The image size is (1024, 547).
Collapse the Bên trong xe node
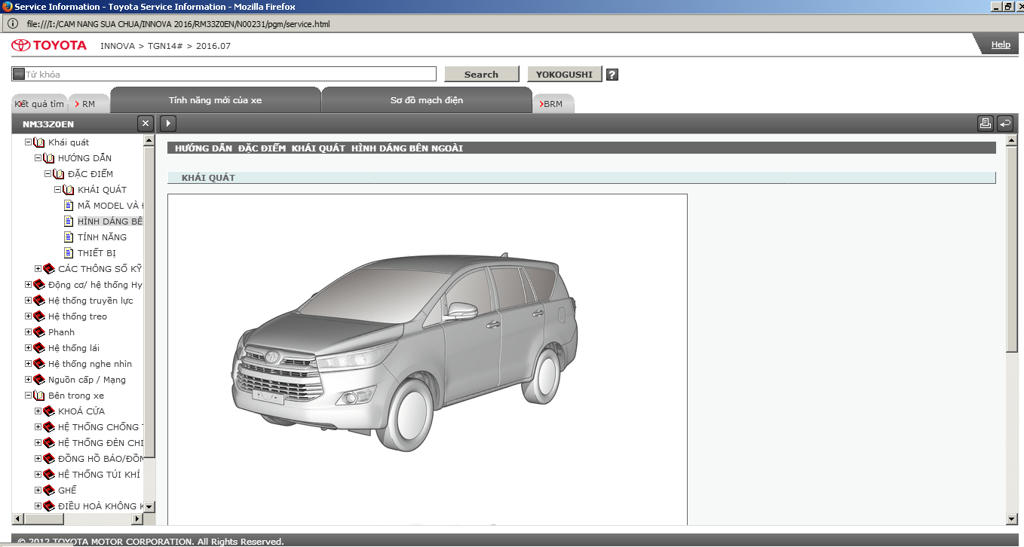pyautogui.click(x=28, y=396)
